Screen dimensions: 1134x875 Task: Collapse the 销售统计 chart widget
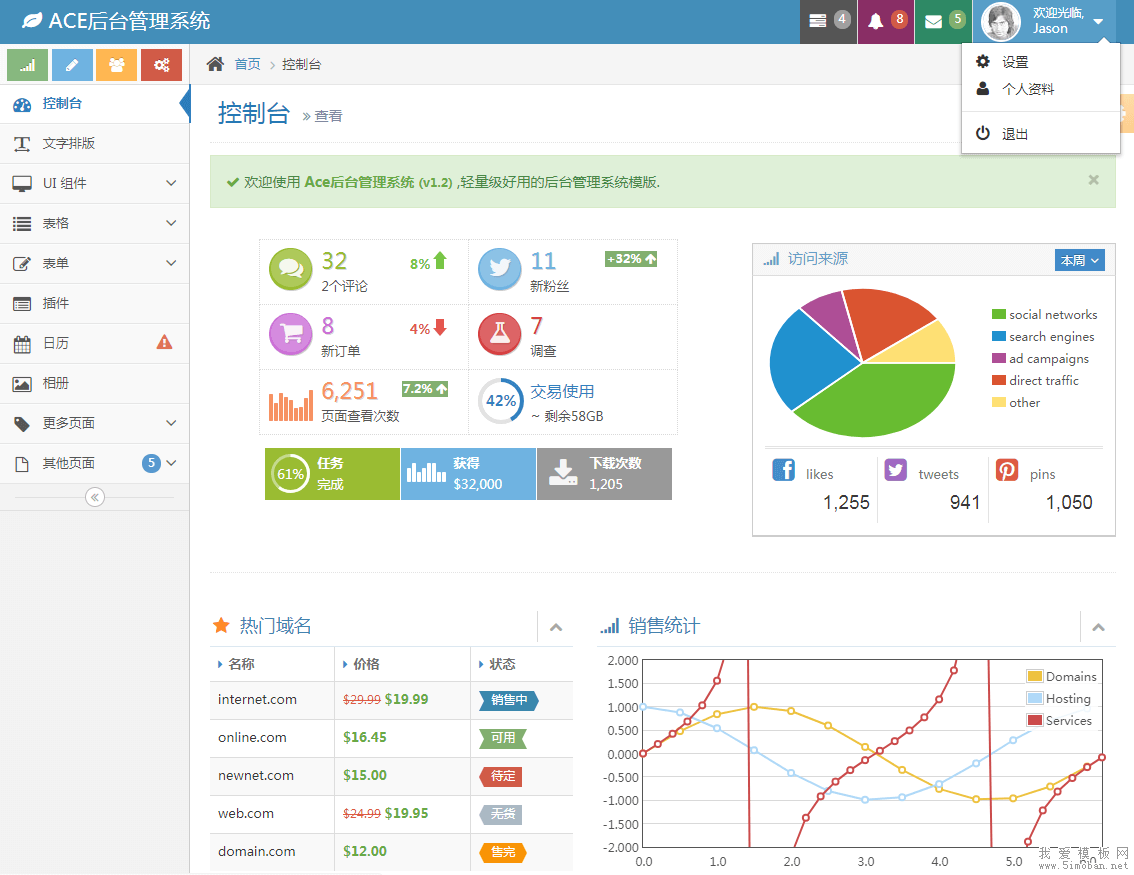(x=1098, y=627)
